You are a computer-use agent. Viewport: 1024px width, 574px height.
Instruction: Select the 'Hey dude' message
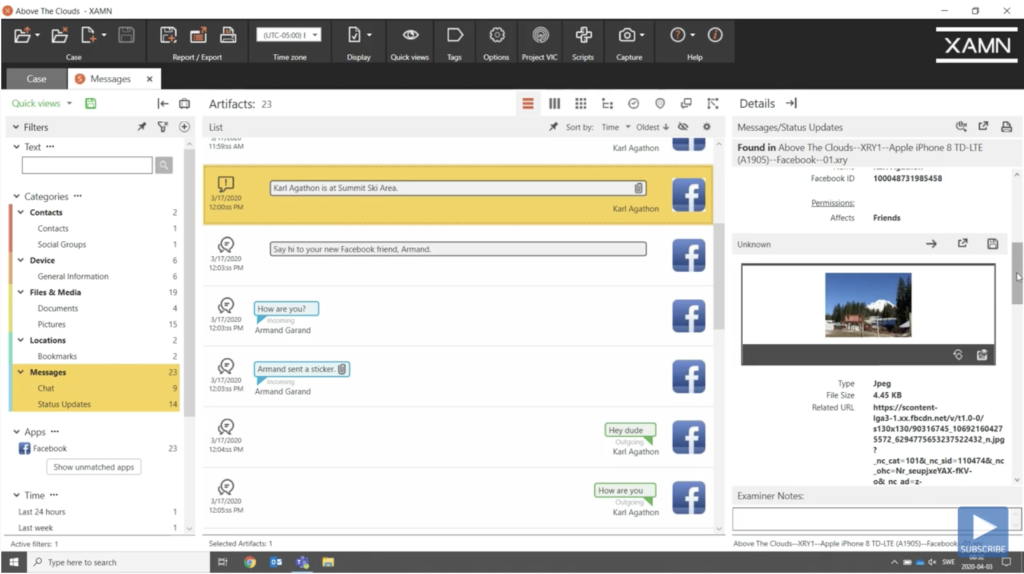tap(630, 430)
